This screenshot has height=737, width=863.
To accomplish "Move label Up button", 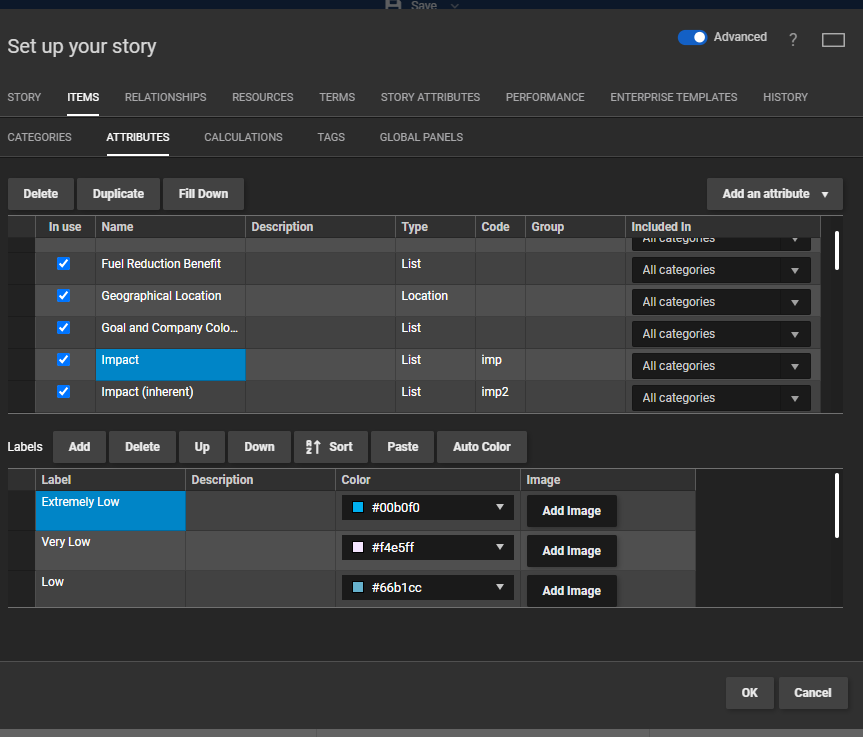I will point(202,447).
